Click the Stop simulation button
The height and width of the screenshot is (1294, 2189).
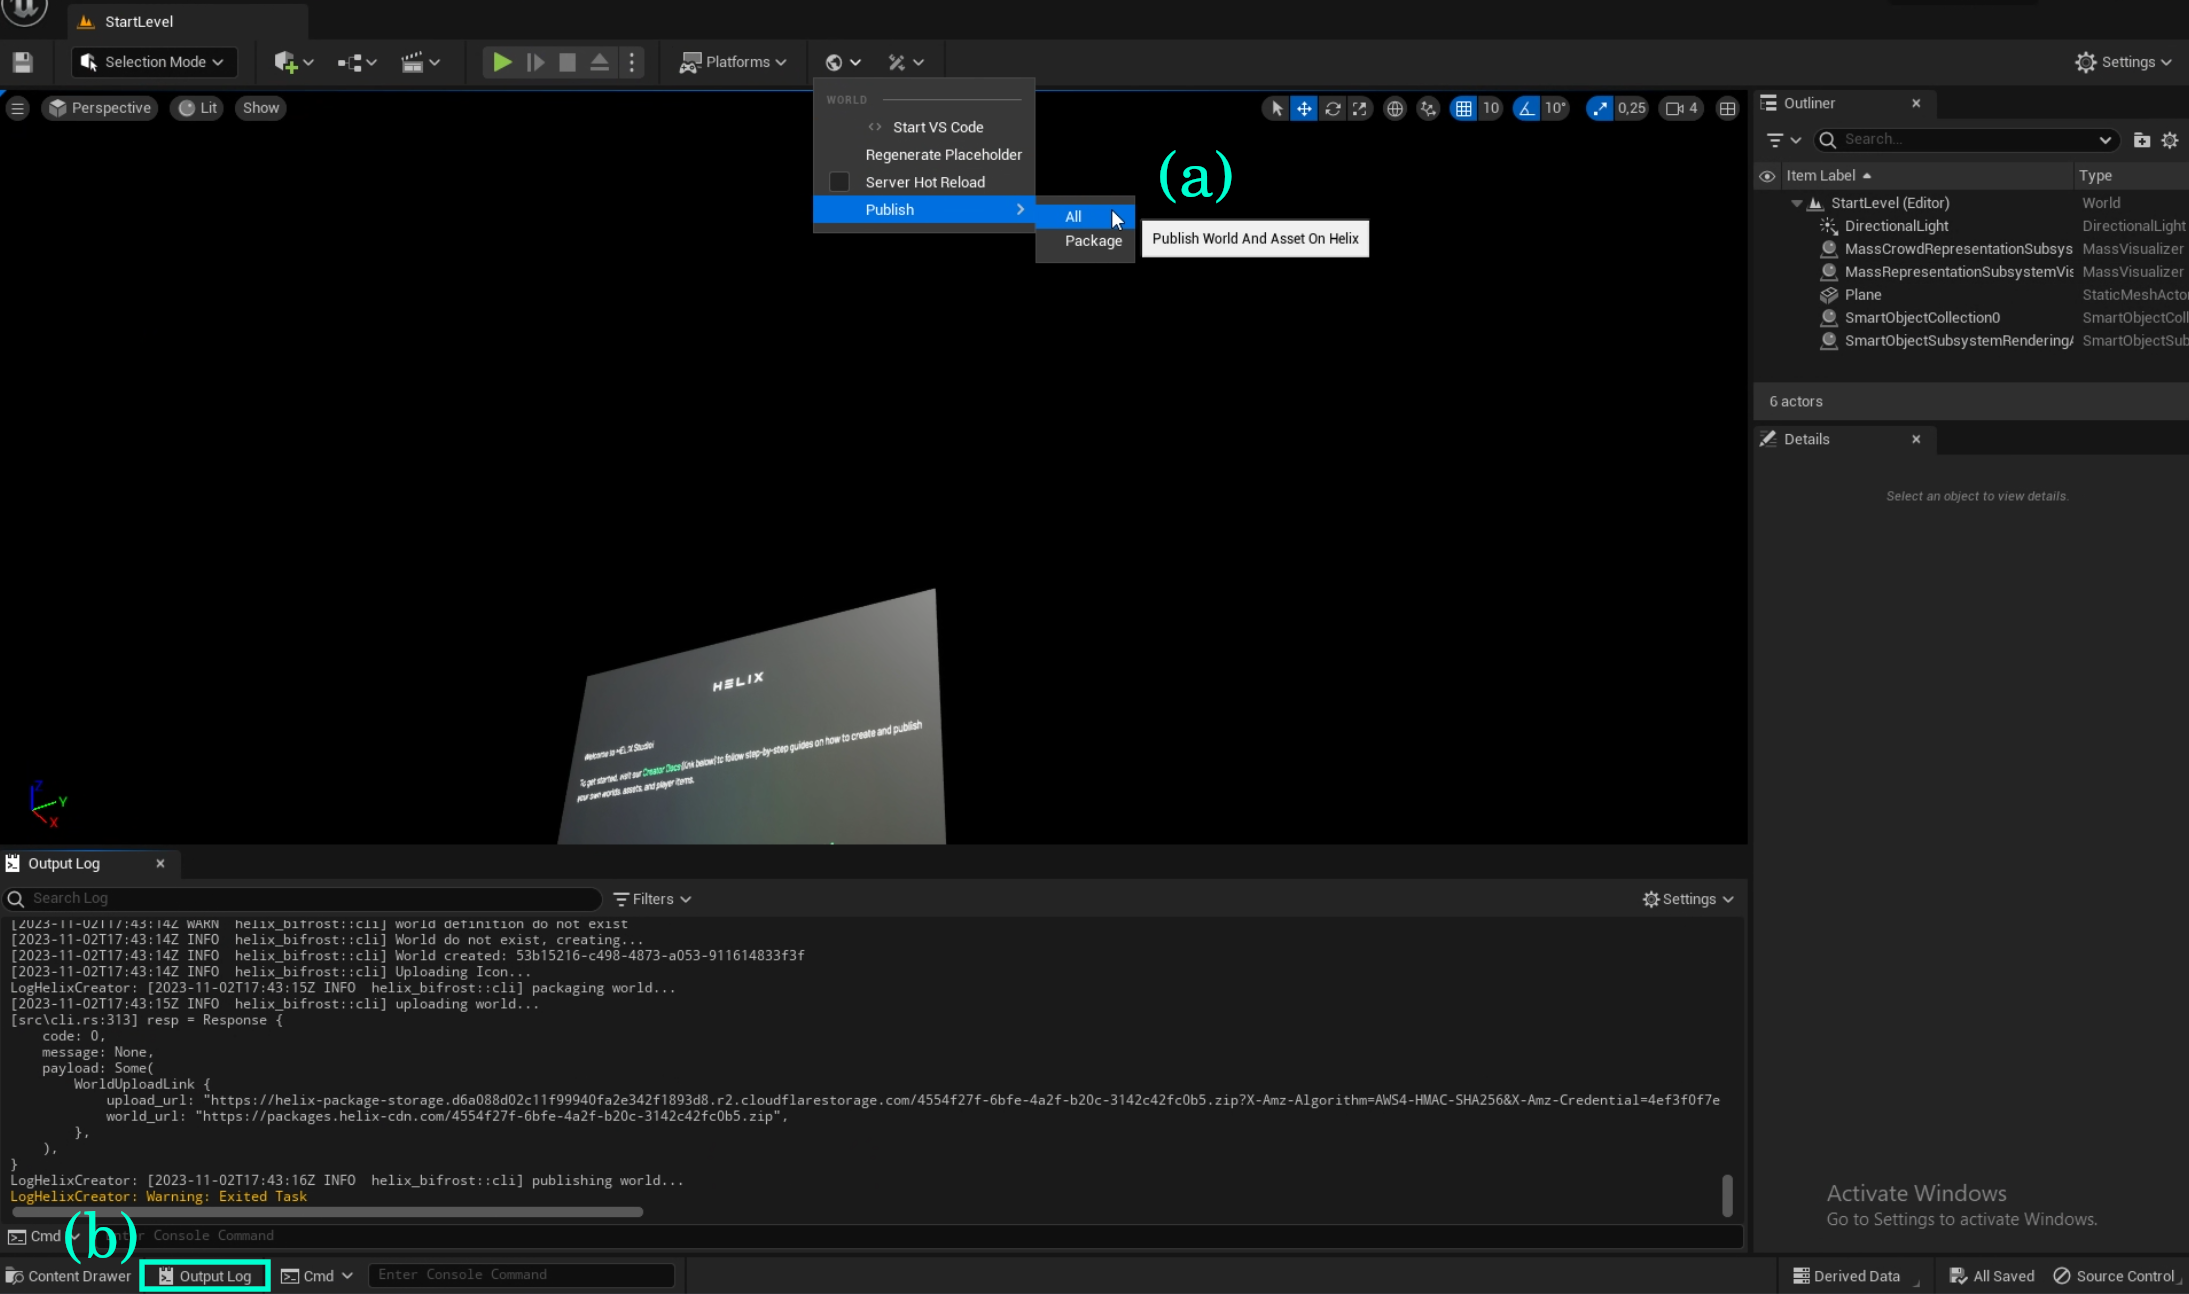[567, 62]
